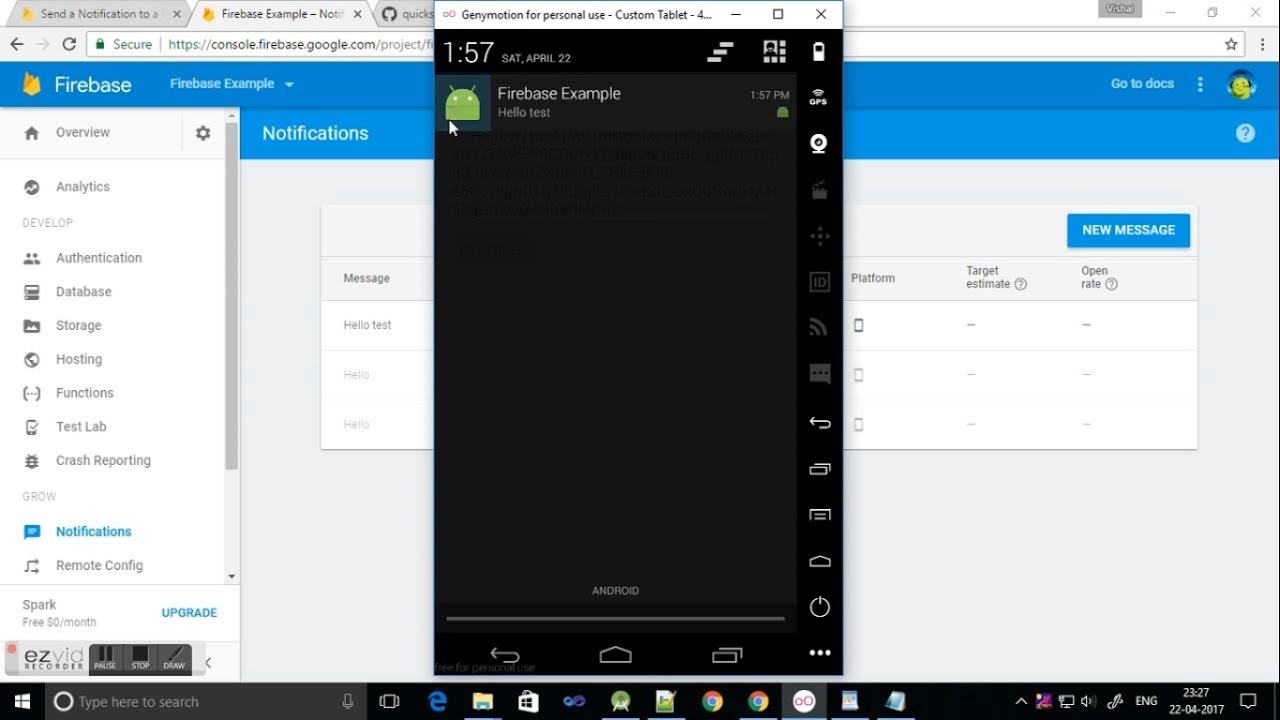
Task: Click Genymotion sidebar recent apps button
Action: click(x=819, y=469)
